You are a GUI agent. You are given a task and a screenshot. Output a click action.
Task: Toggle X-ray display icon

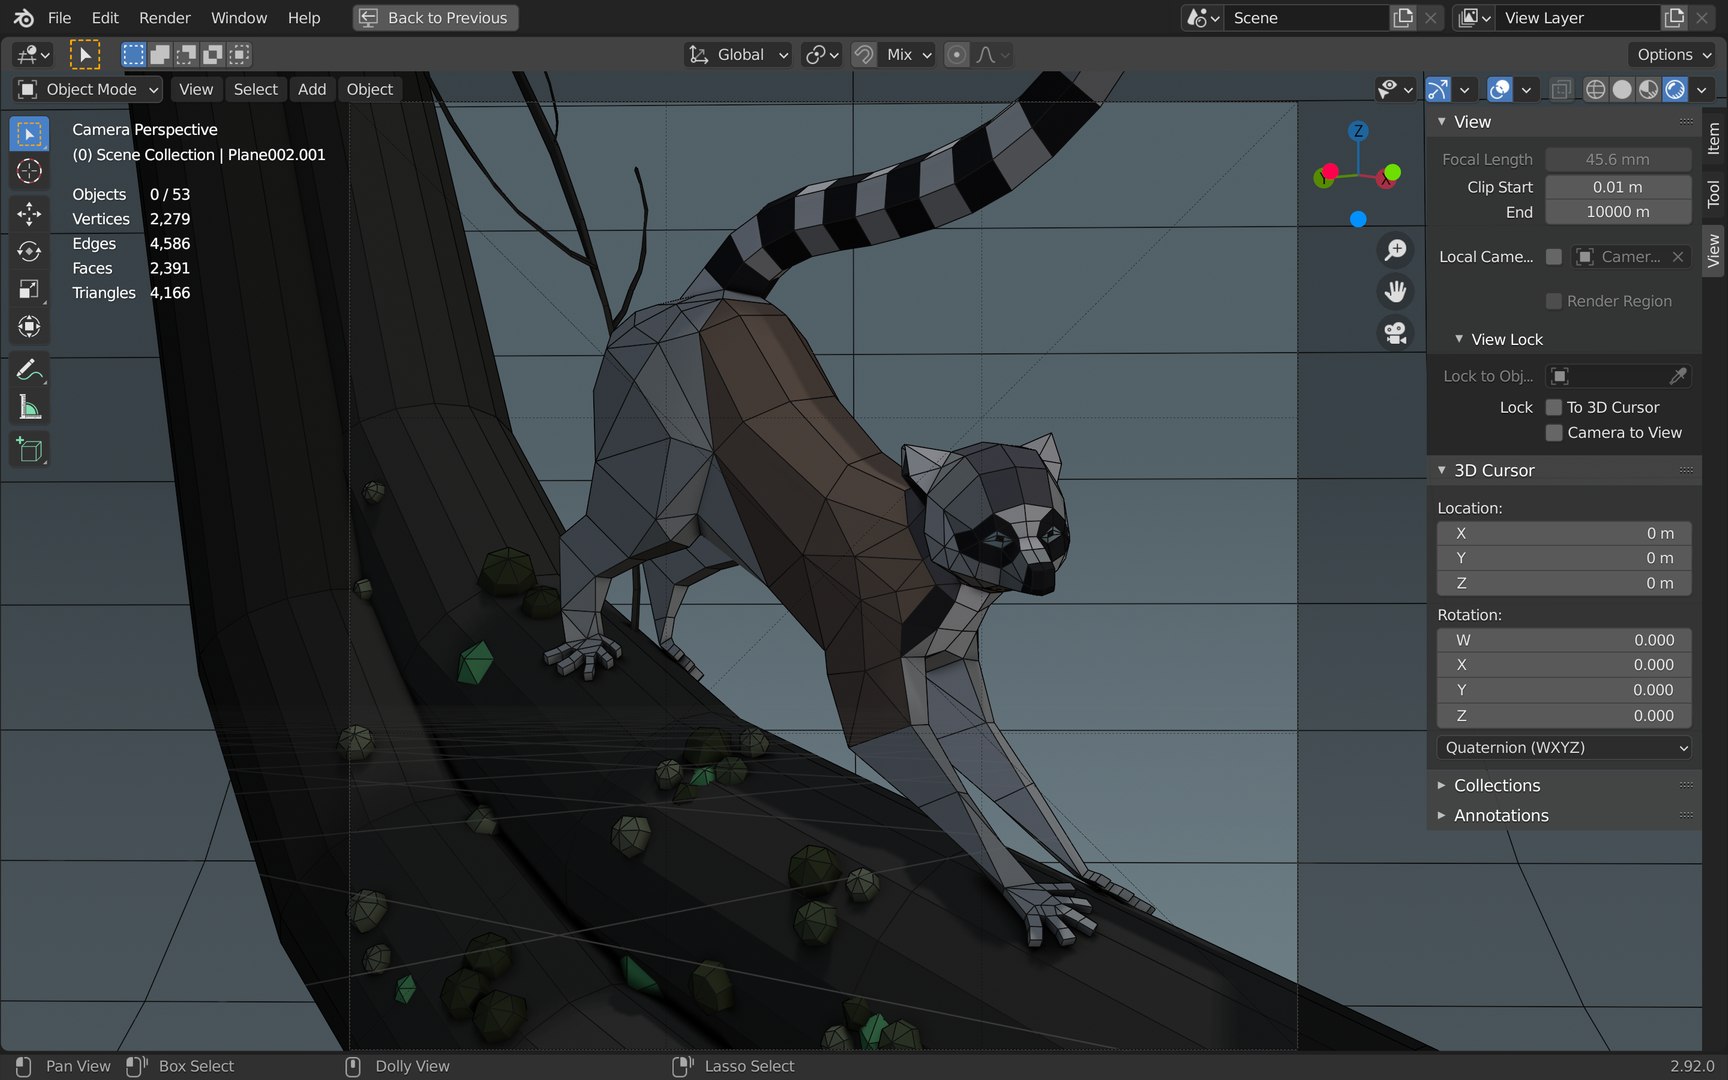point(1560,89)
